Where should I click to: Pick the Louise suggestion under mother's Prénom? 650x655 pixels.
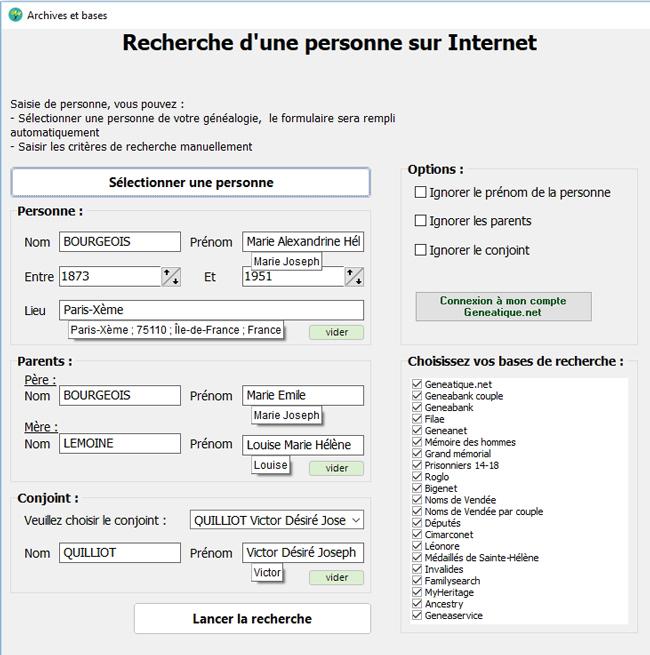coord(270,465)
